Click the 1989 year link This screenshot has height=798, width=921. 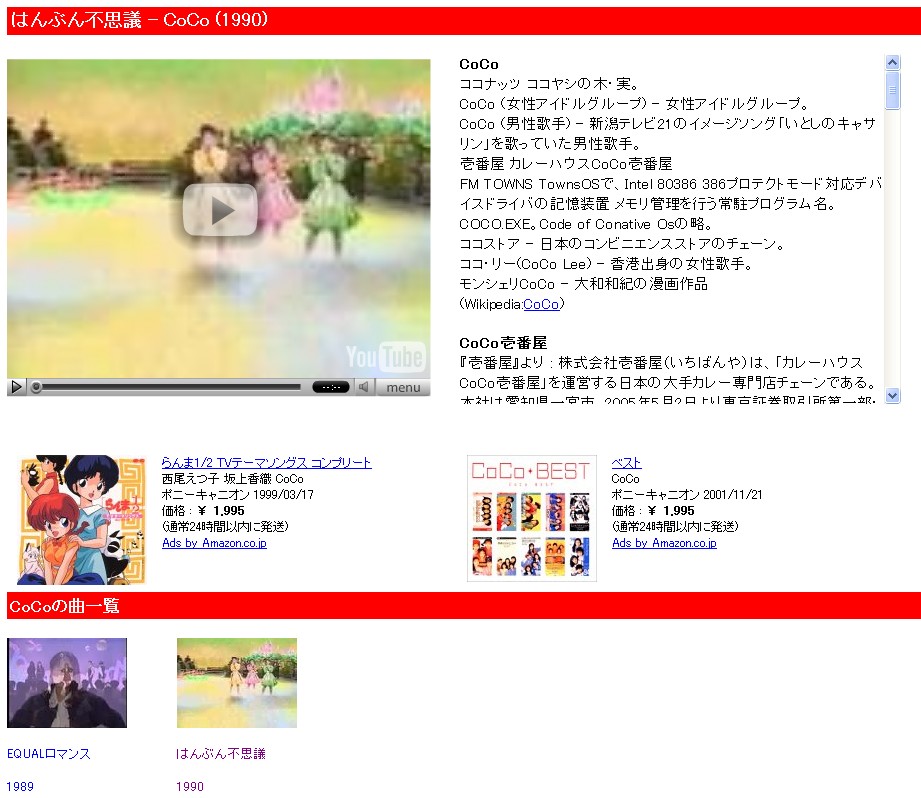coord(20,787)
